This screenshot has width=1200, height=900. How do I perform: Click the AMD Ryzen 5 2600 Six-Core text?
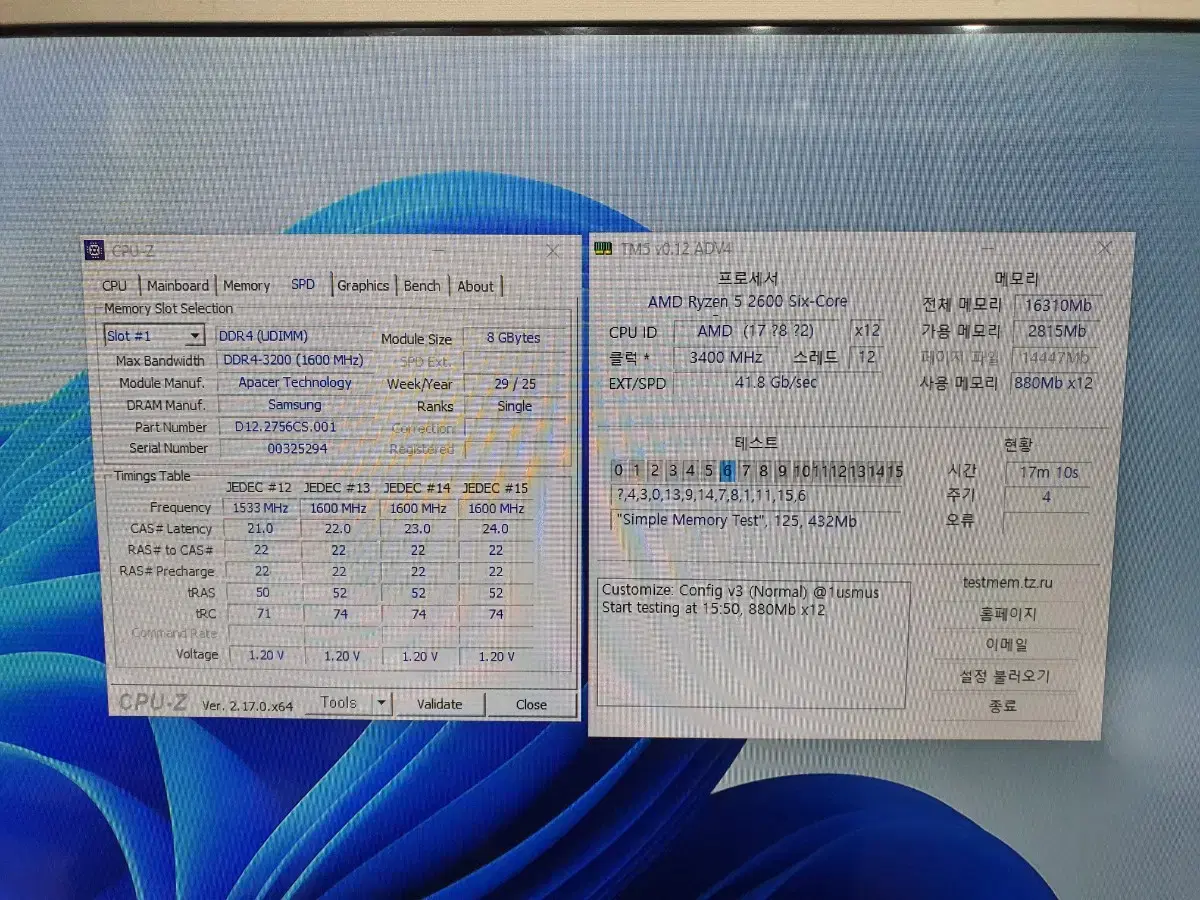(x=747, y=301)
